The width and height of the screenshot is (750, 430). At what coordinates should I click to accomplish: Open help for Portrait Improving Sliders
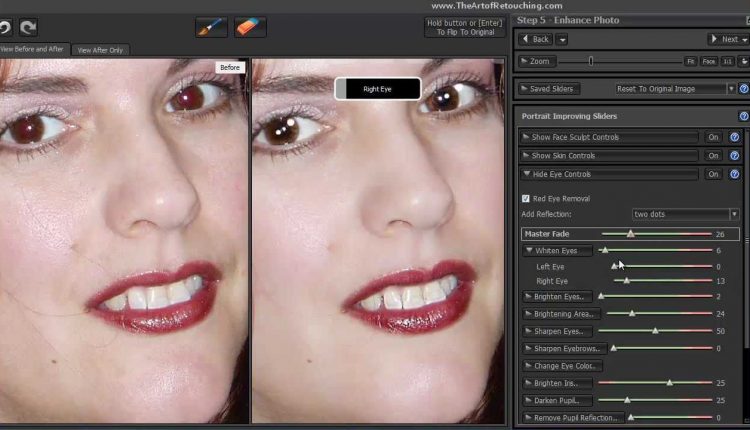[x=744, y=116]
